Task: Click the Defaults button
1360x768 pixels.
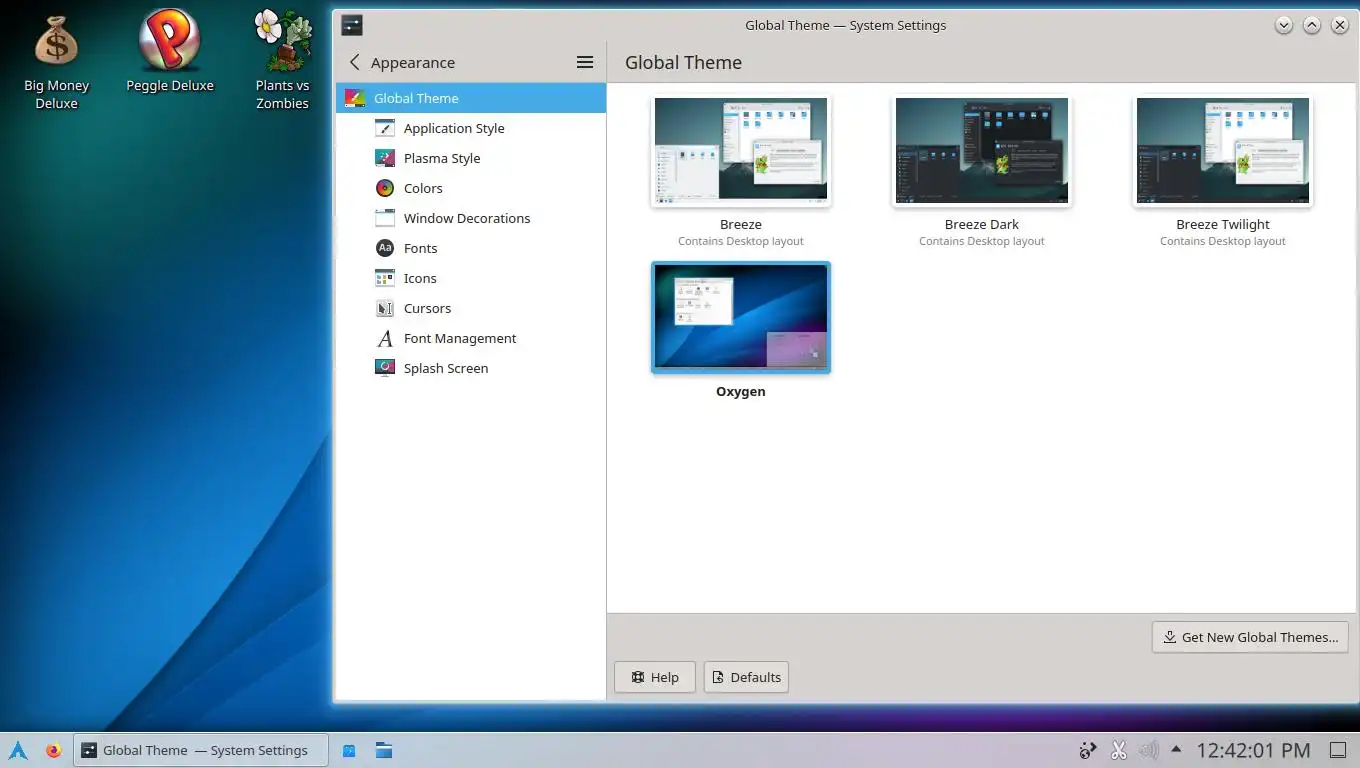Action: (746, 677)
